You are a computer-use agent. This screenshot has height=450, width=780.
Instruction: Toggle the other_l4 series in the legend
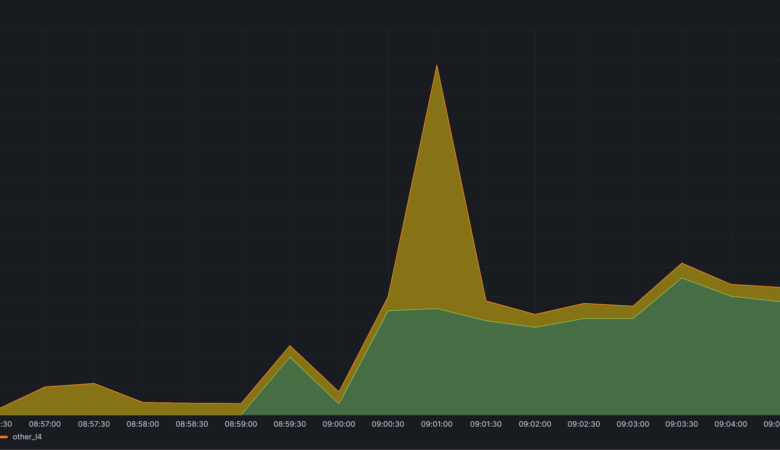coord(27,437)
